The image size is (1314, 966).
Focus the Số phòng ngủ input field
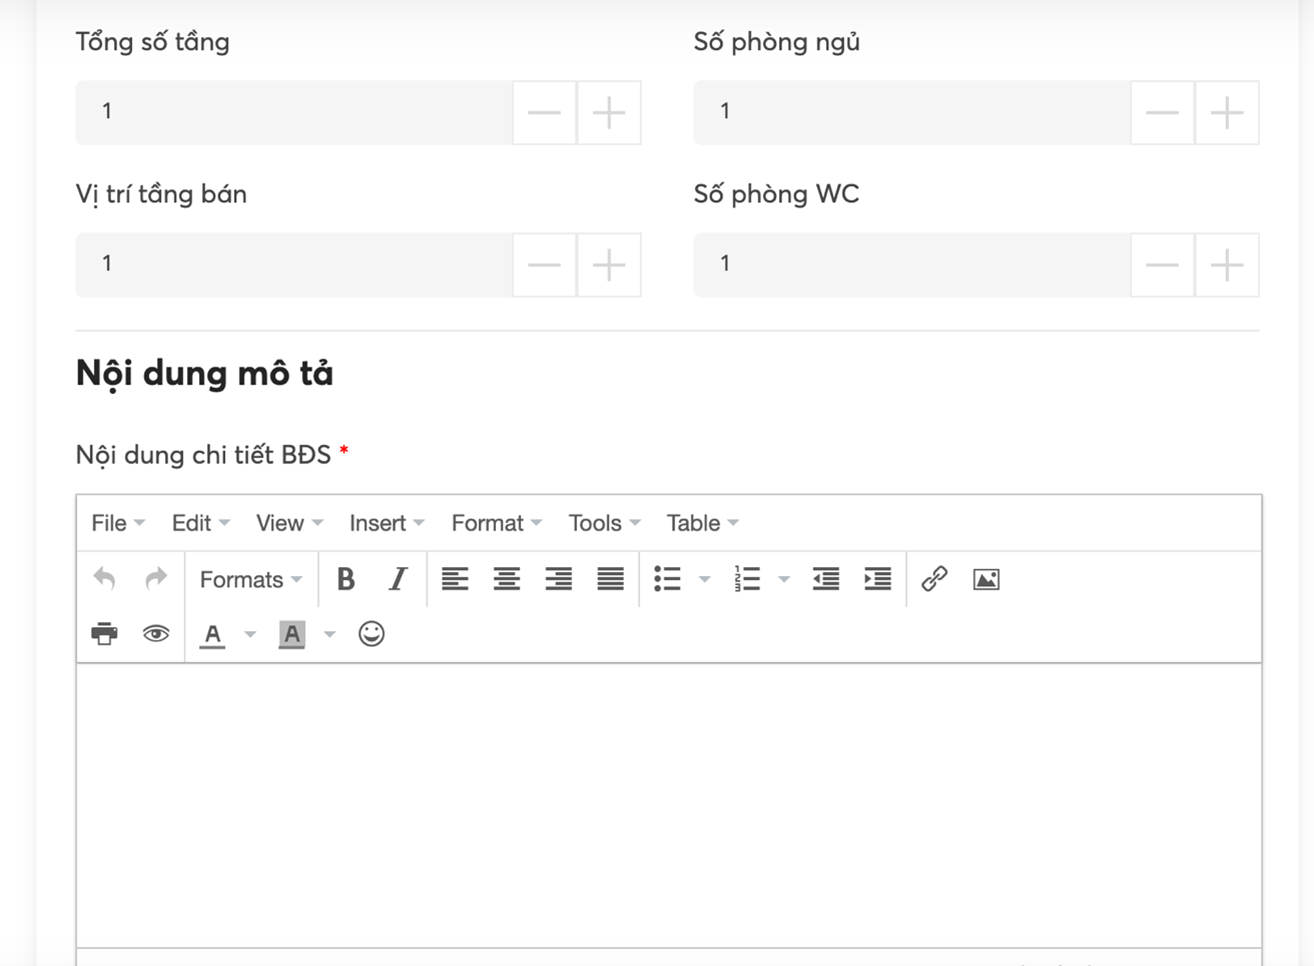click(x=912, y=112)
